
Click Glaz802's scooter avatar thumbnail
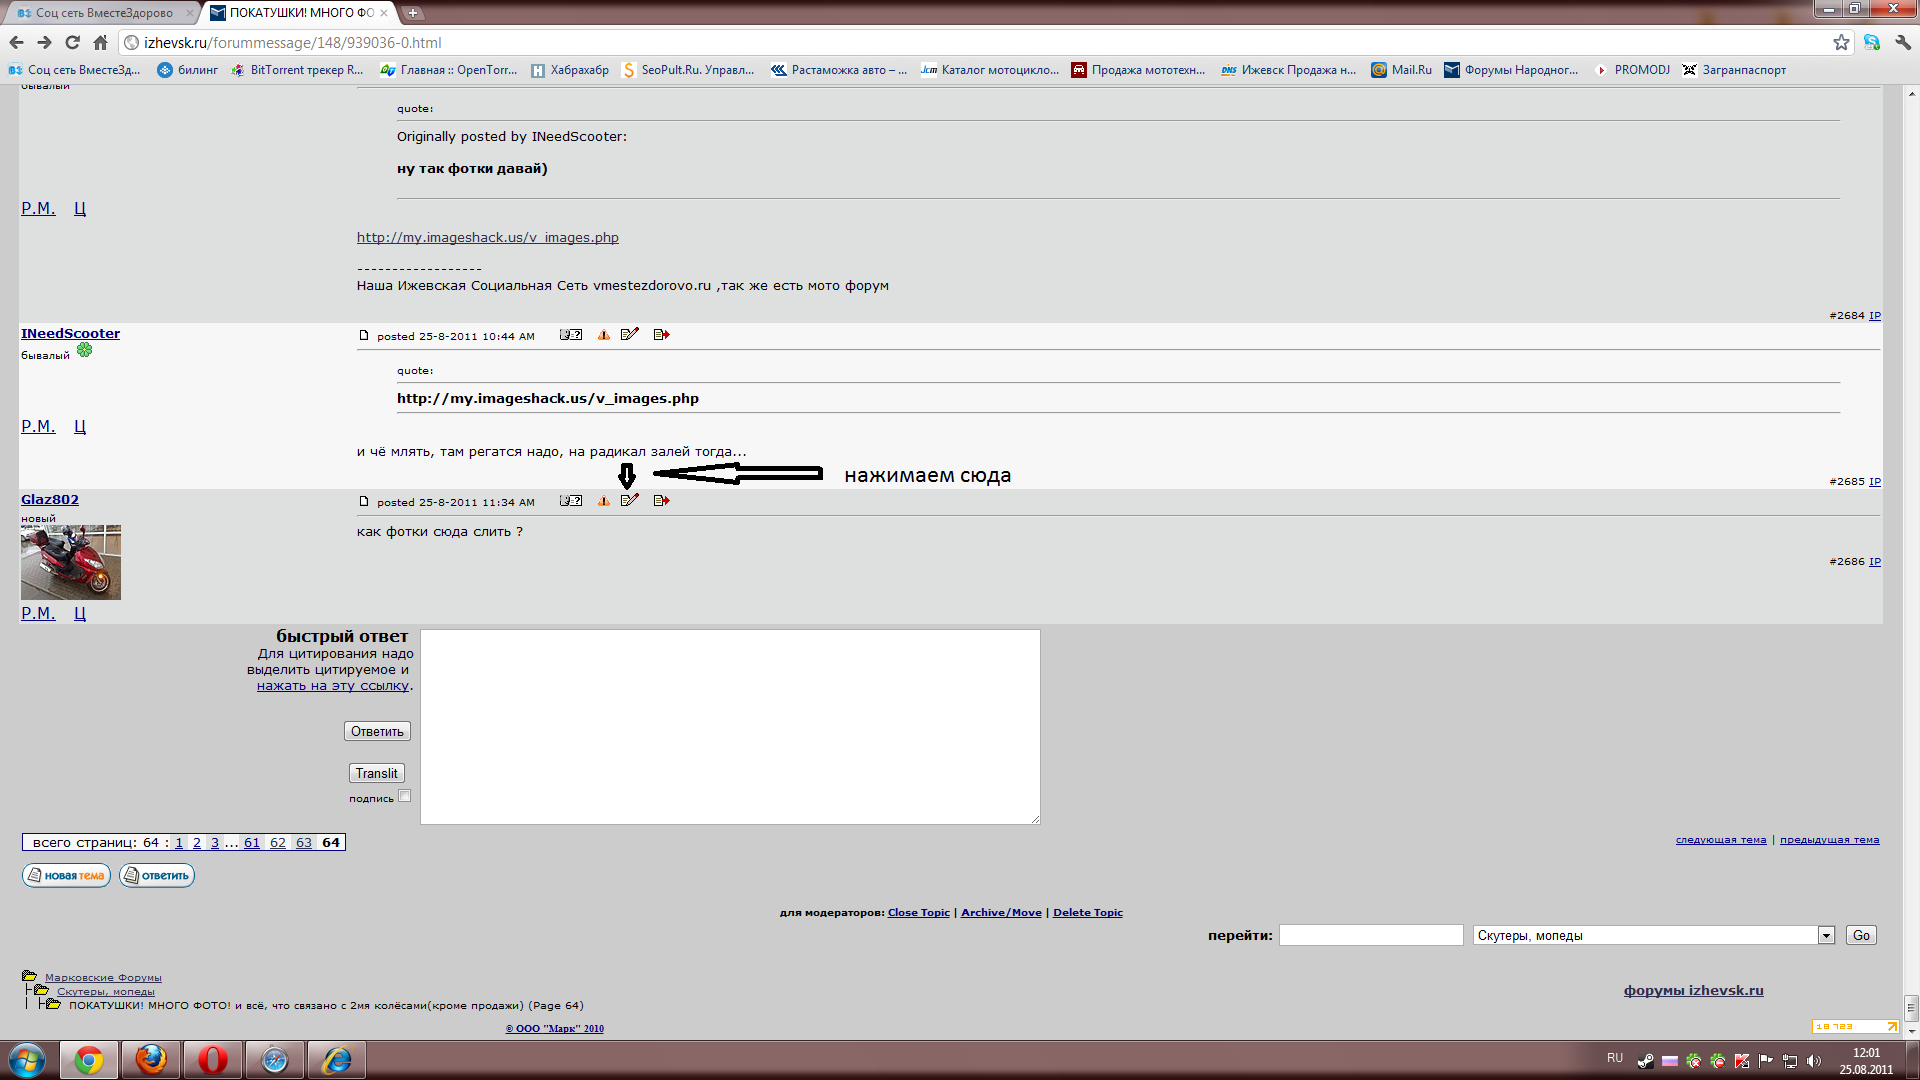71,562
